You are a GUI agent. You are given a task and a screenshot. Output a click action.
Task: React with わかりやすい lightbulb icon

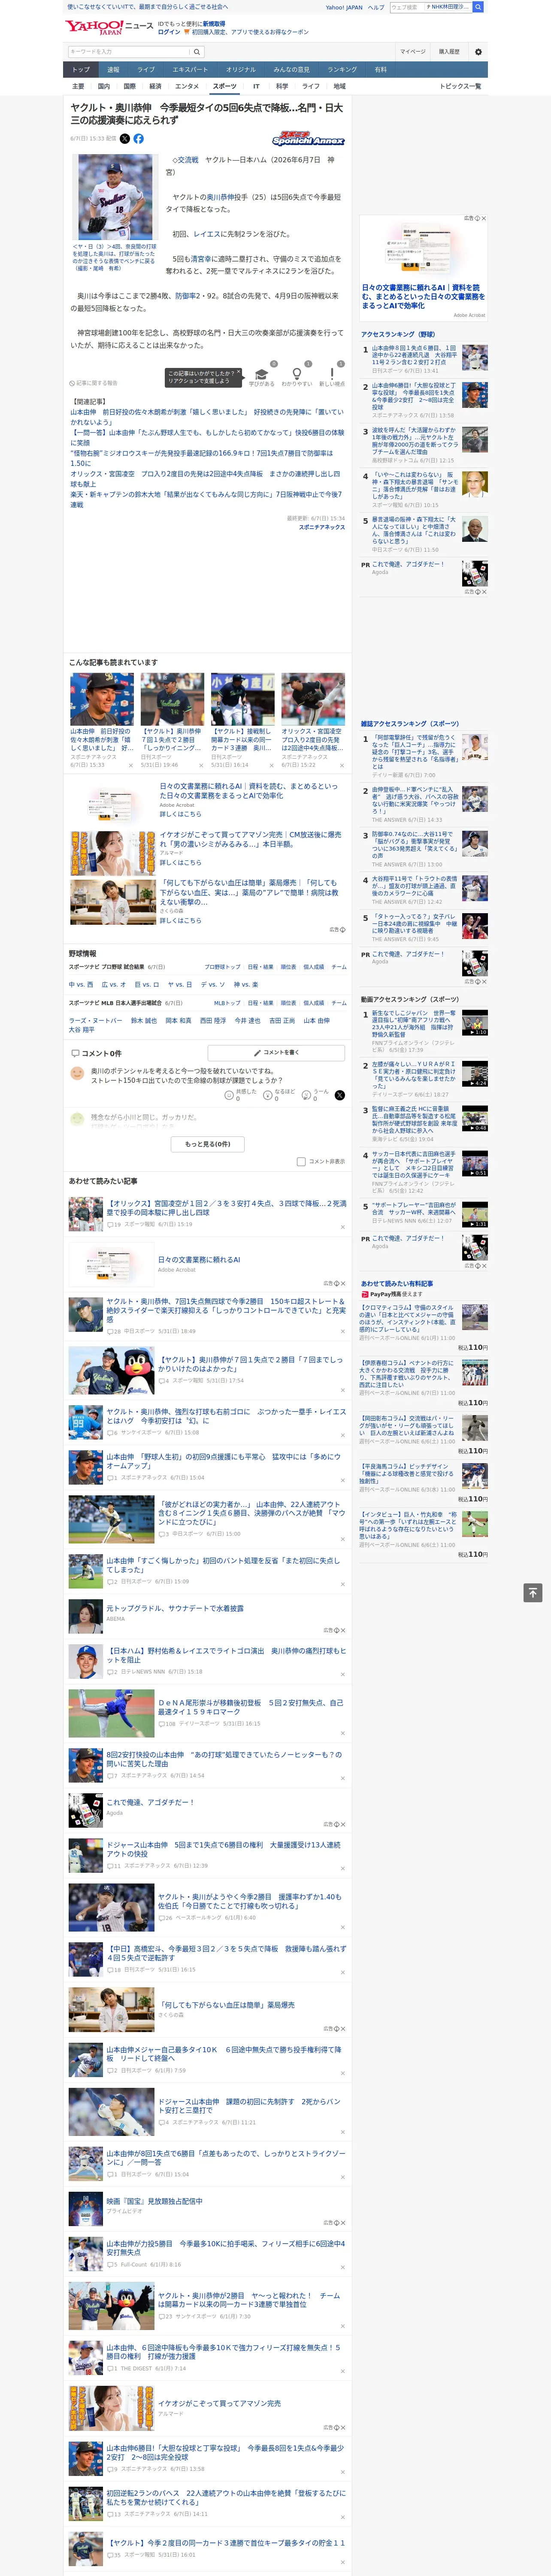[296, 374]
